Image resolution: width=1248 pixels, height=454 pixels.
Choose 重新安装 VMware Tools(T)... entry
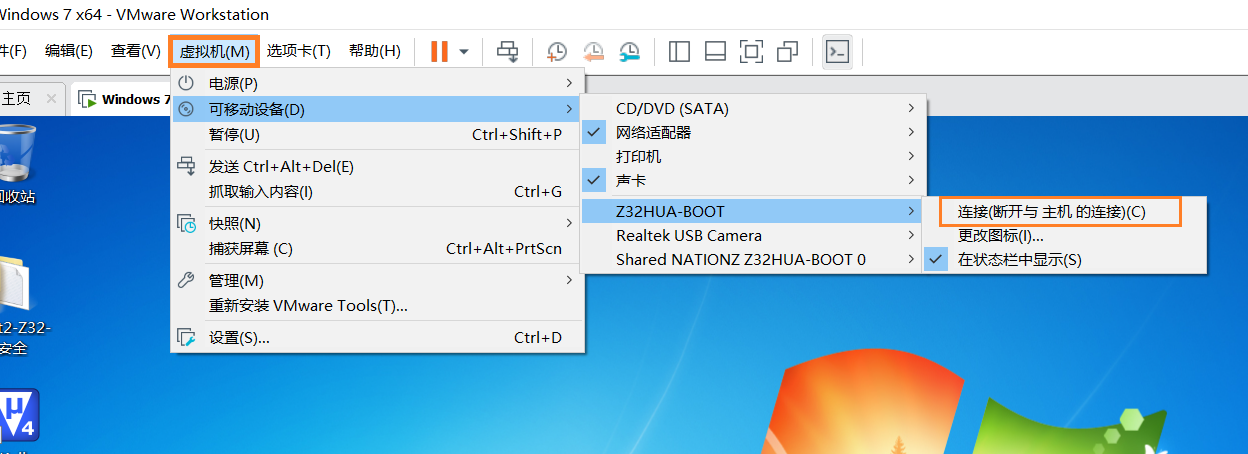377,305
